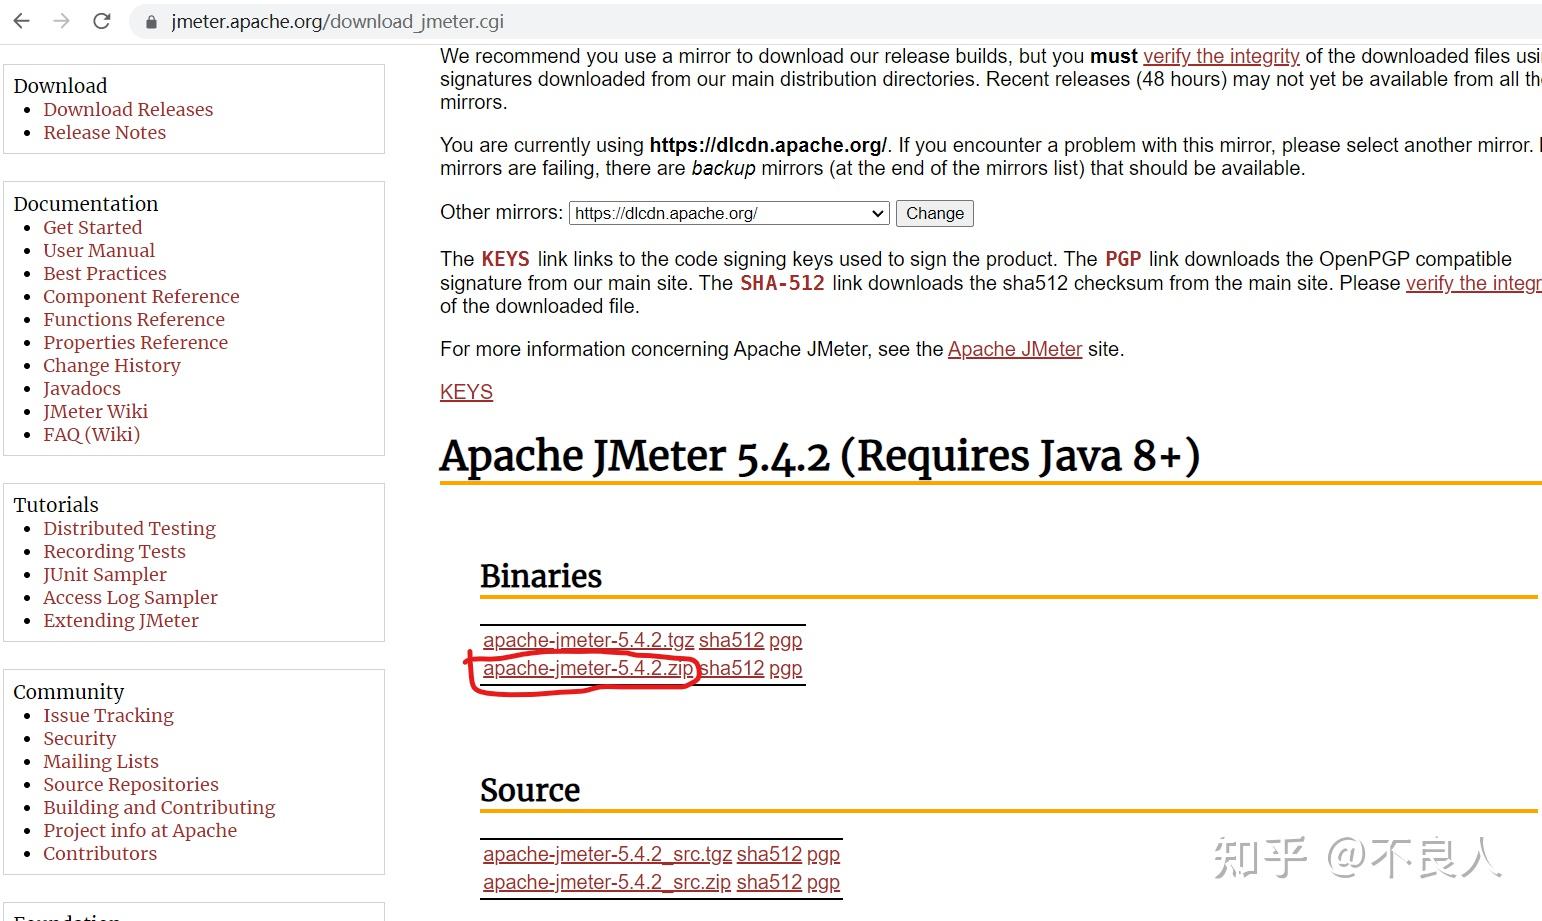Click the browser back arrow

click(22, 21)
